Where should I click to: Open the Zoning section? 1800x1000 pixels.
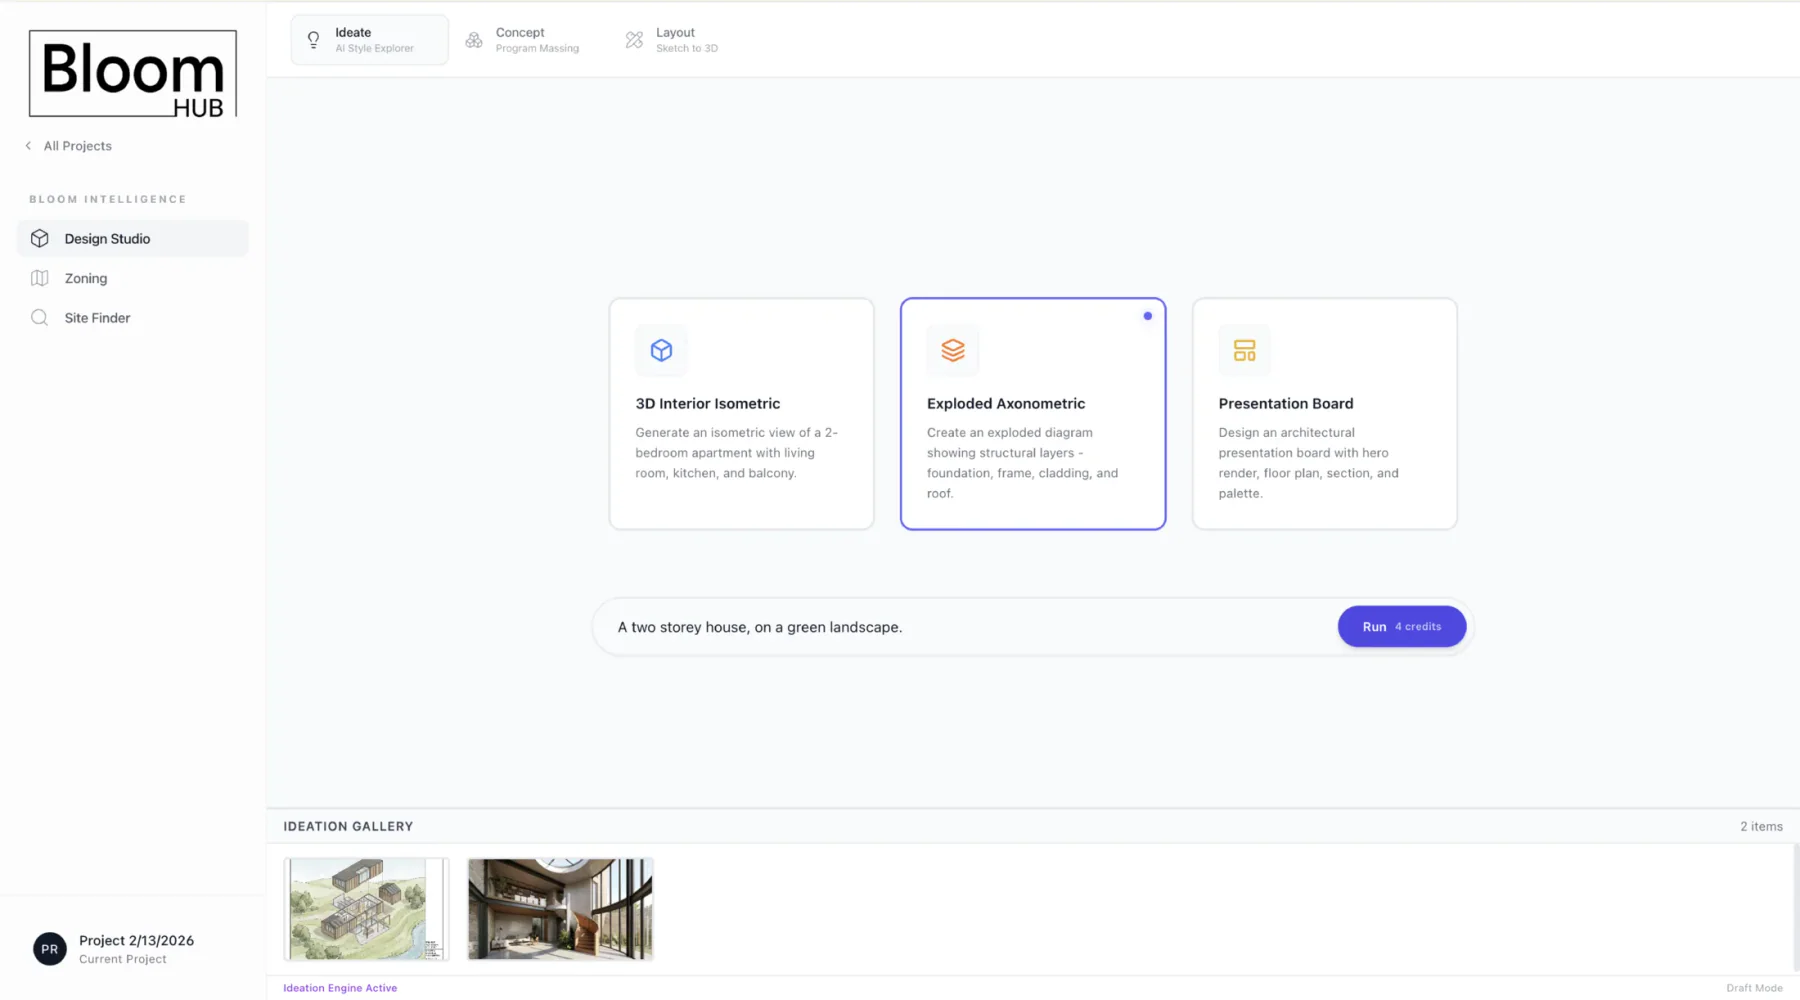(133, 278)
